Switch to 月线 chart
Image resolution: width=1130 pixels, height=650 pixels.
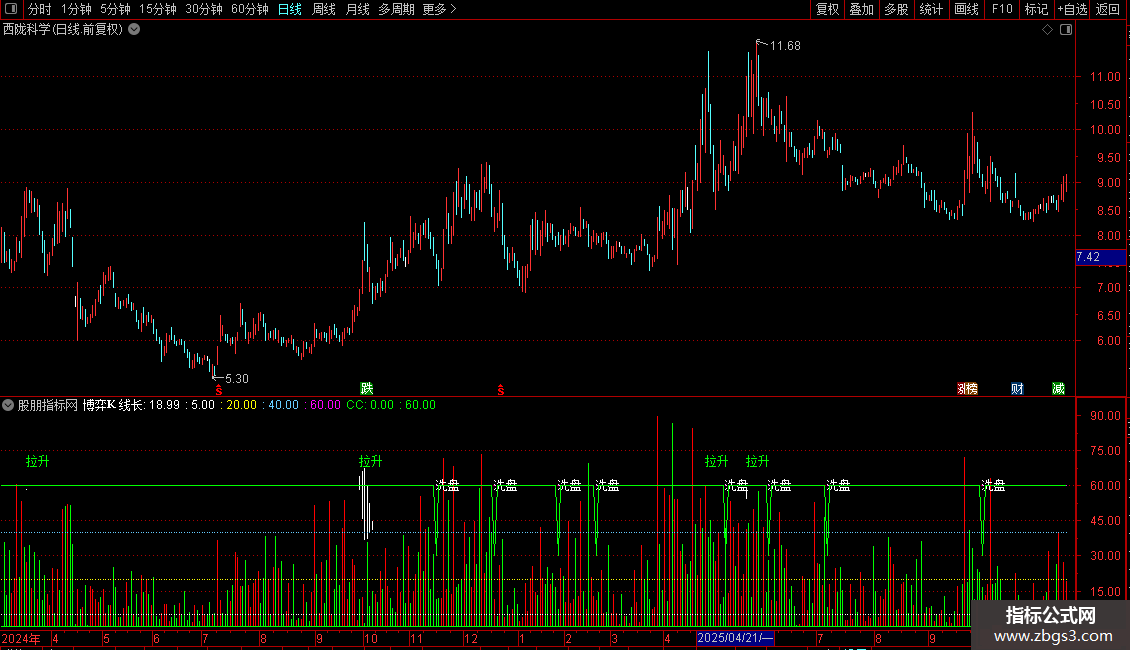[x=357, y=9]
